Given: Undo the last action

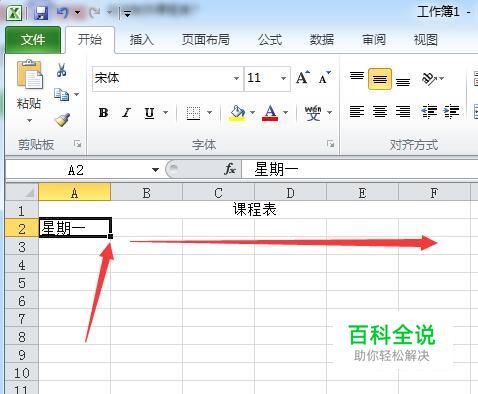Looking at the screenshot, I should (x=62, y=13).
